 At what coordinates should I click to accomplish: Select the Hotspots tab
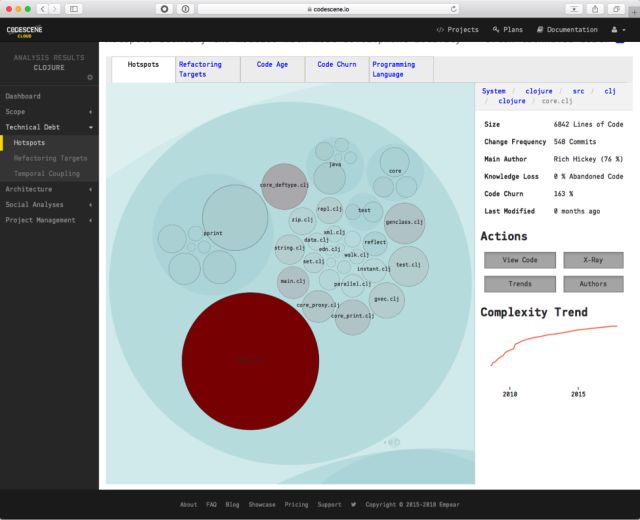pos(143,69)
